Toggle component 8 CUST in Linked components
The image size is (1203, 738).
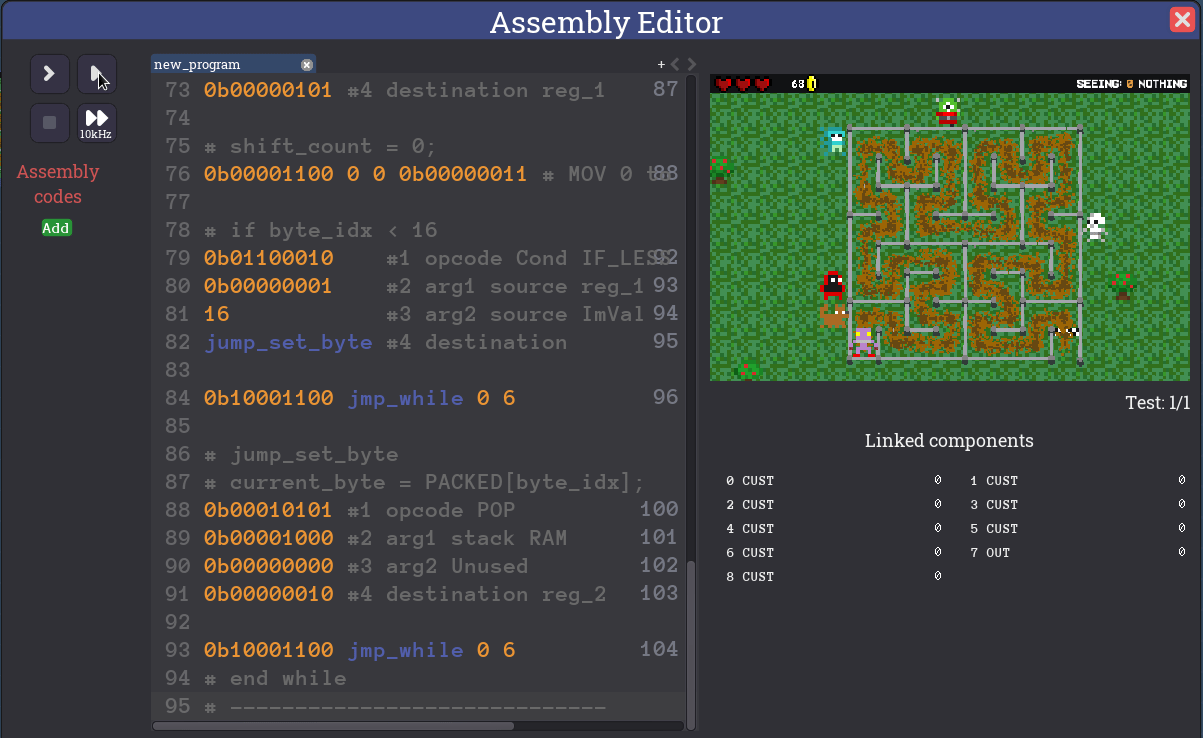pos(749,576)
